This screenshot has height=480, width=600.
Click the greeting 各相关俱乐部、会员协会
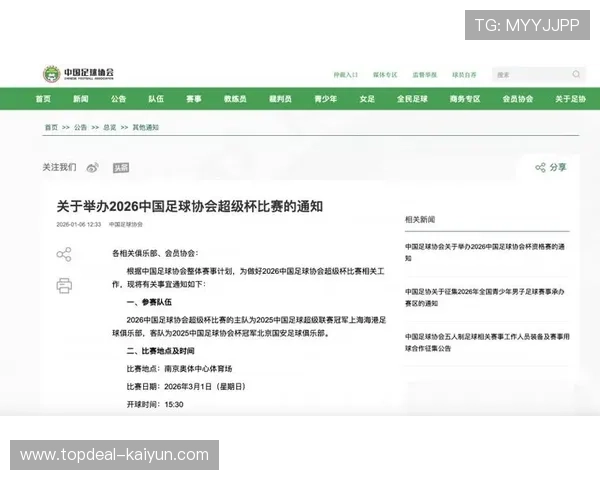[x=155, y=253]
